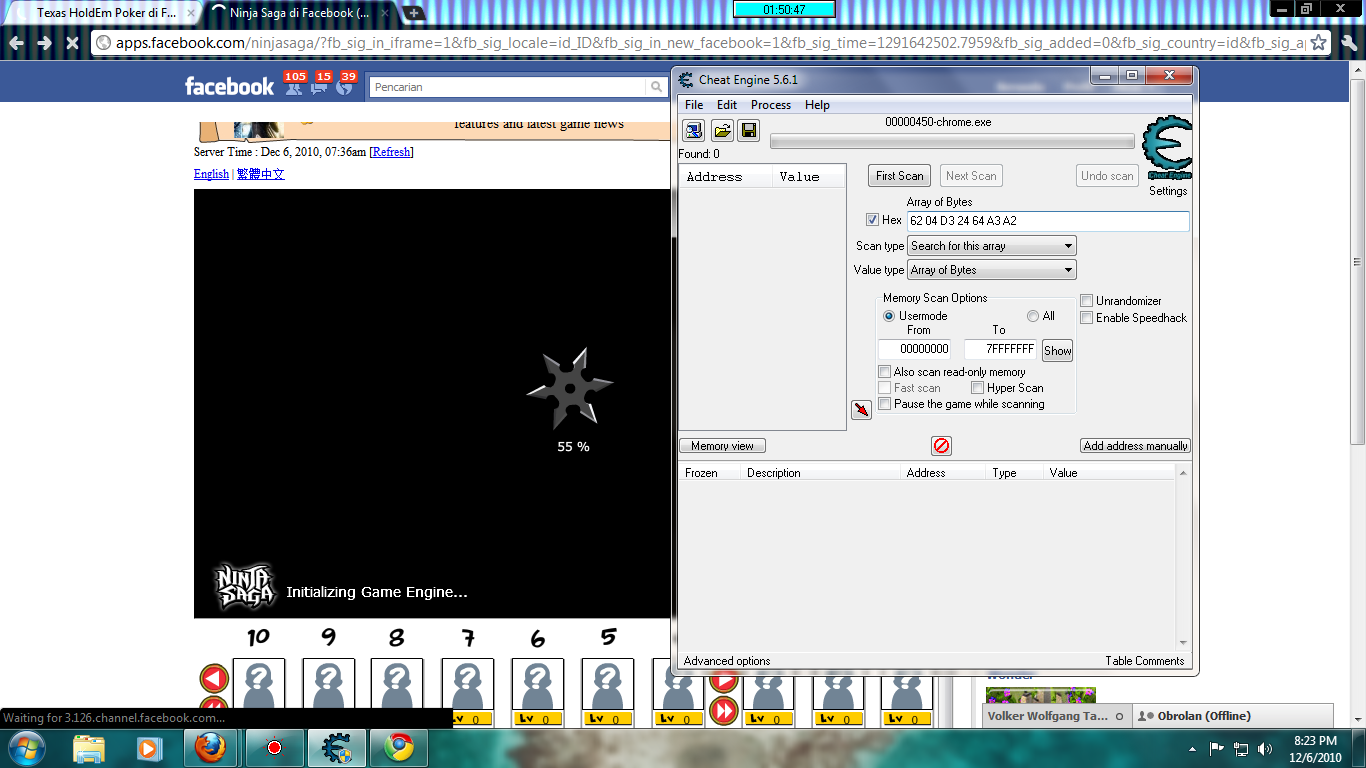
Task: Select the English language link
Action: click(x=211, y=174)
